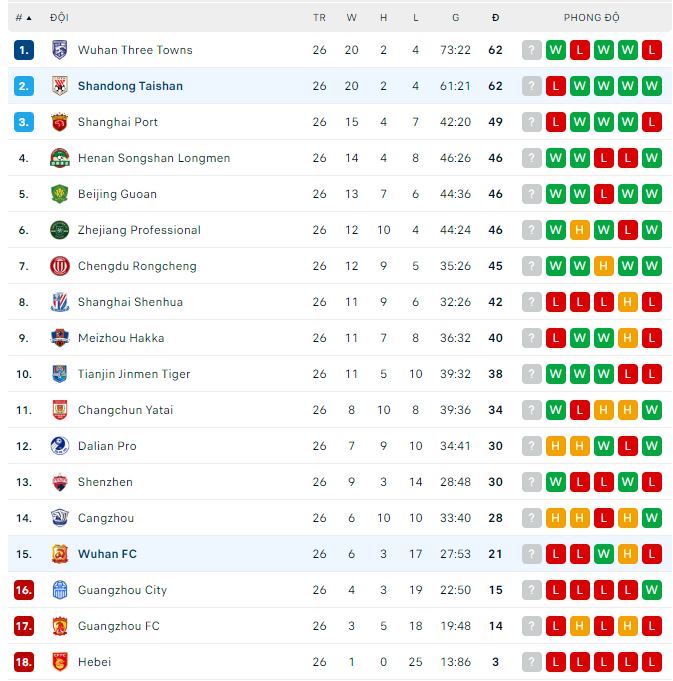The image size is (673, 681).
Task: Click Shandong Taishan's gray question mark badge
Action: pyautogui.click(x=531, y=86)
